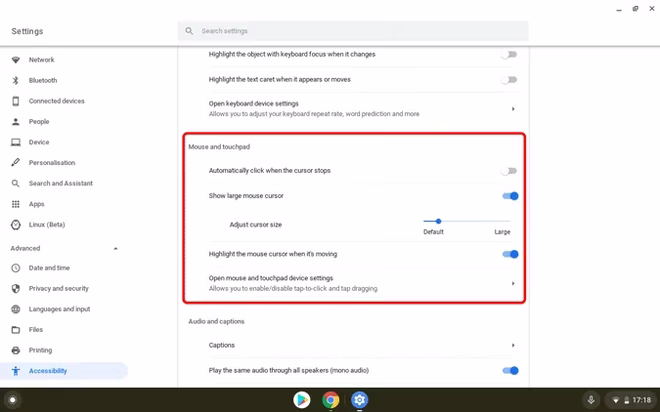The height and width of the screenshot is (412, 660).
Task: Open keyboard device settings link text
Action: (x=254, y=104)
